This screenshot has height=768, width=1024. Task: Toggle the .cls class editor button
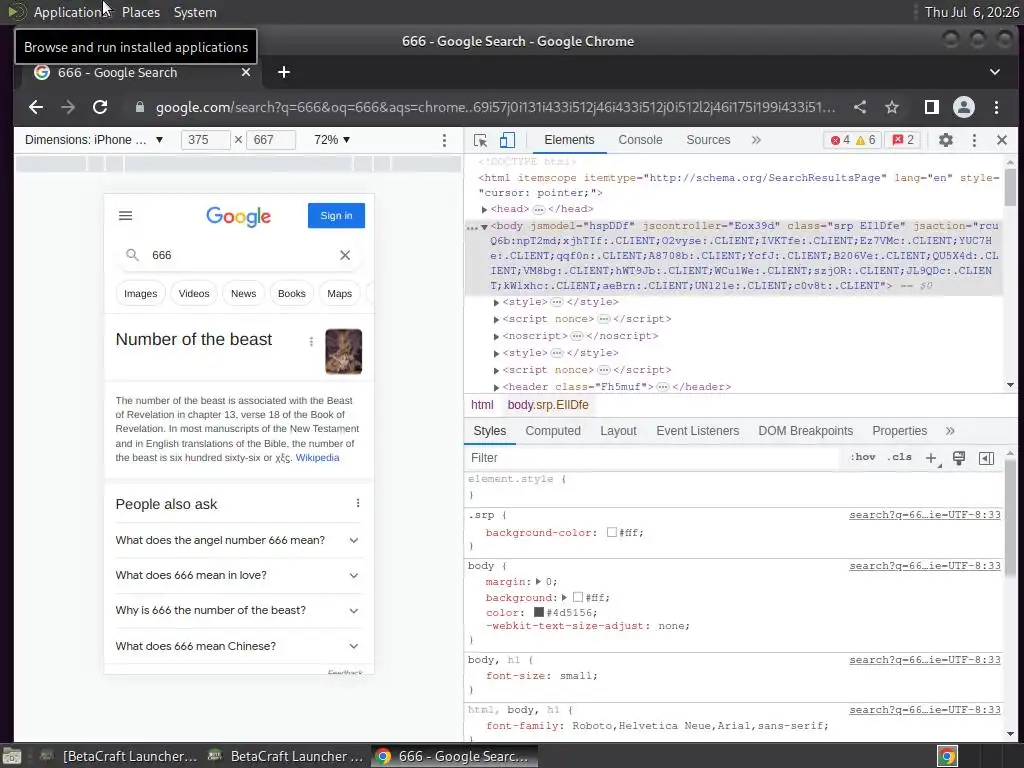pyautogui.click(x=900, y=457)
